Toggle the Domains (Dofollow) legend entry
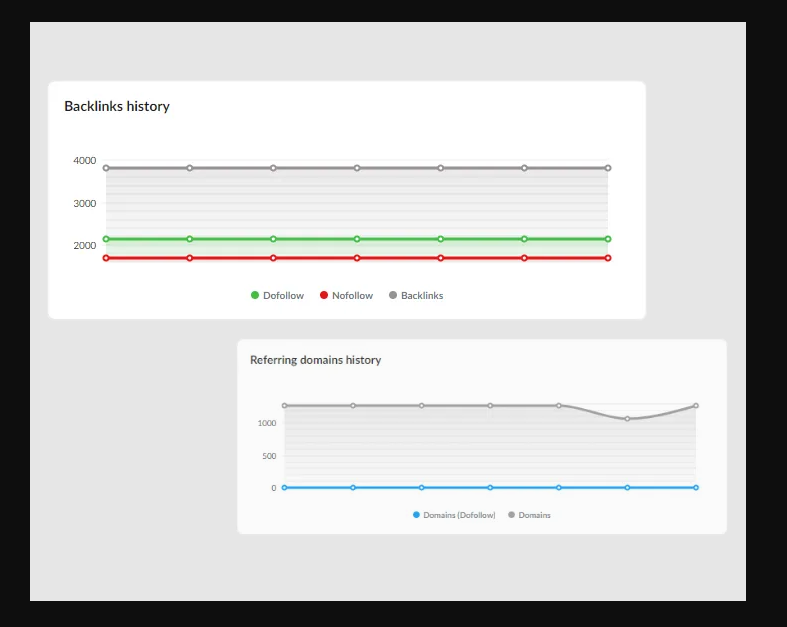The width and height of the screenshot is (787, 627). [454, 515]
